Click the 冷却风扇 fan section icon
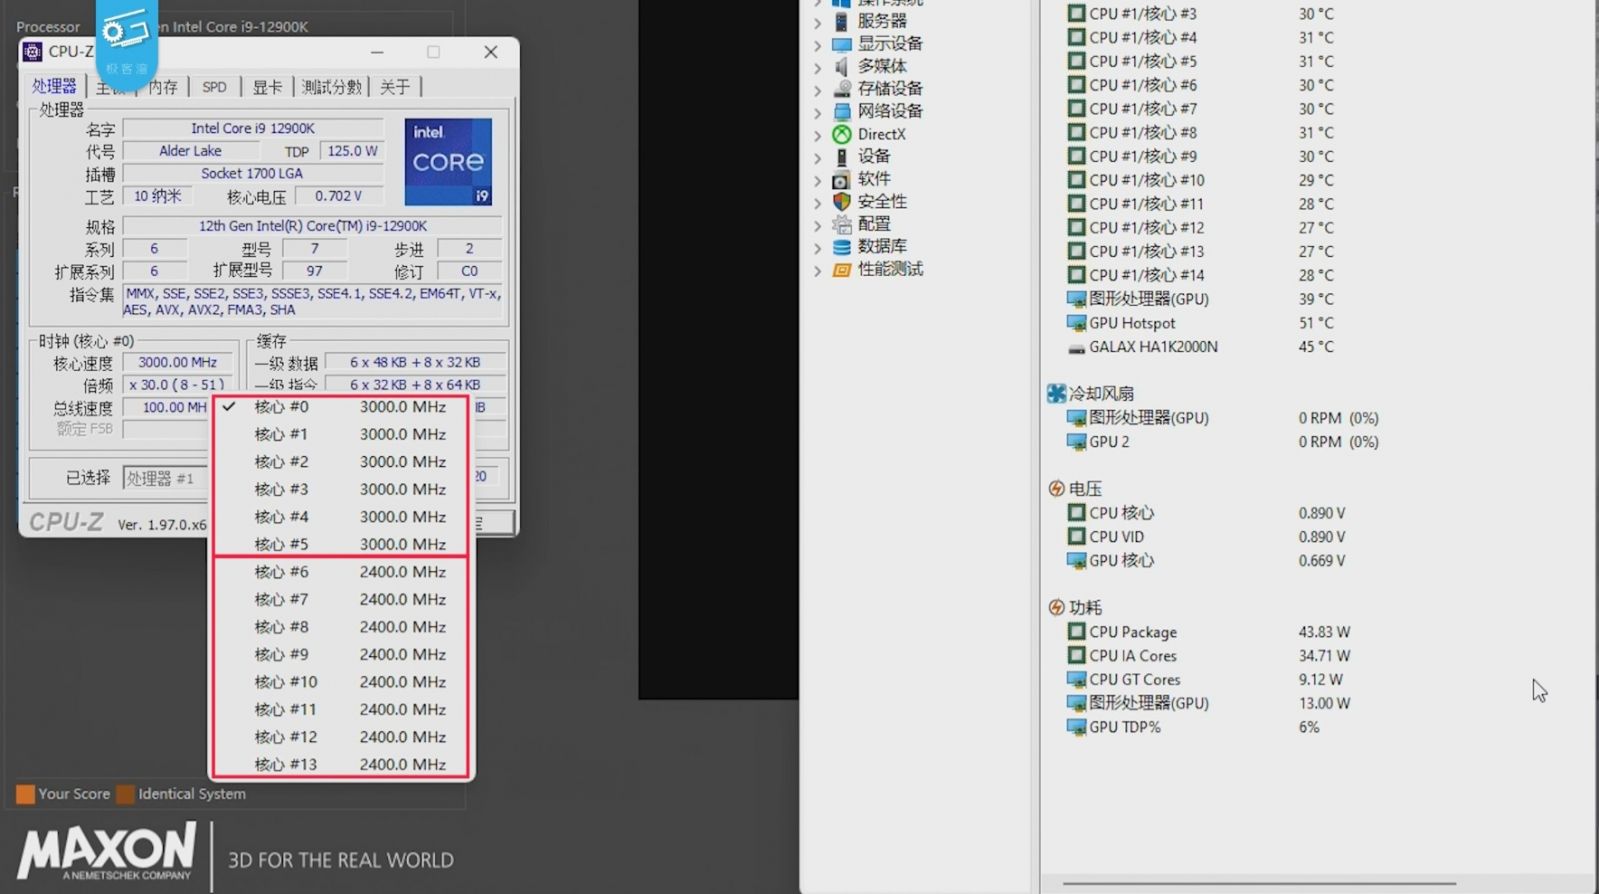1599x894 pixels. 1056,393
